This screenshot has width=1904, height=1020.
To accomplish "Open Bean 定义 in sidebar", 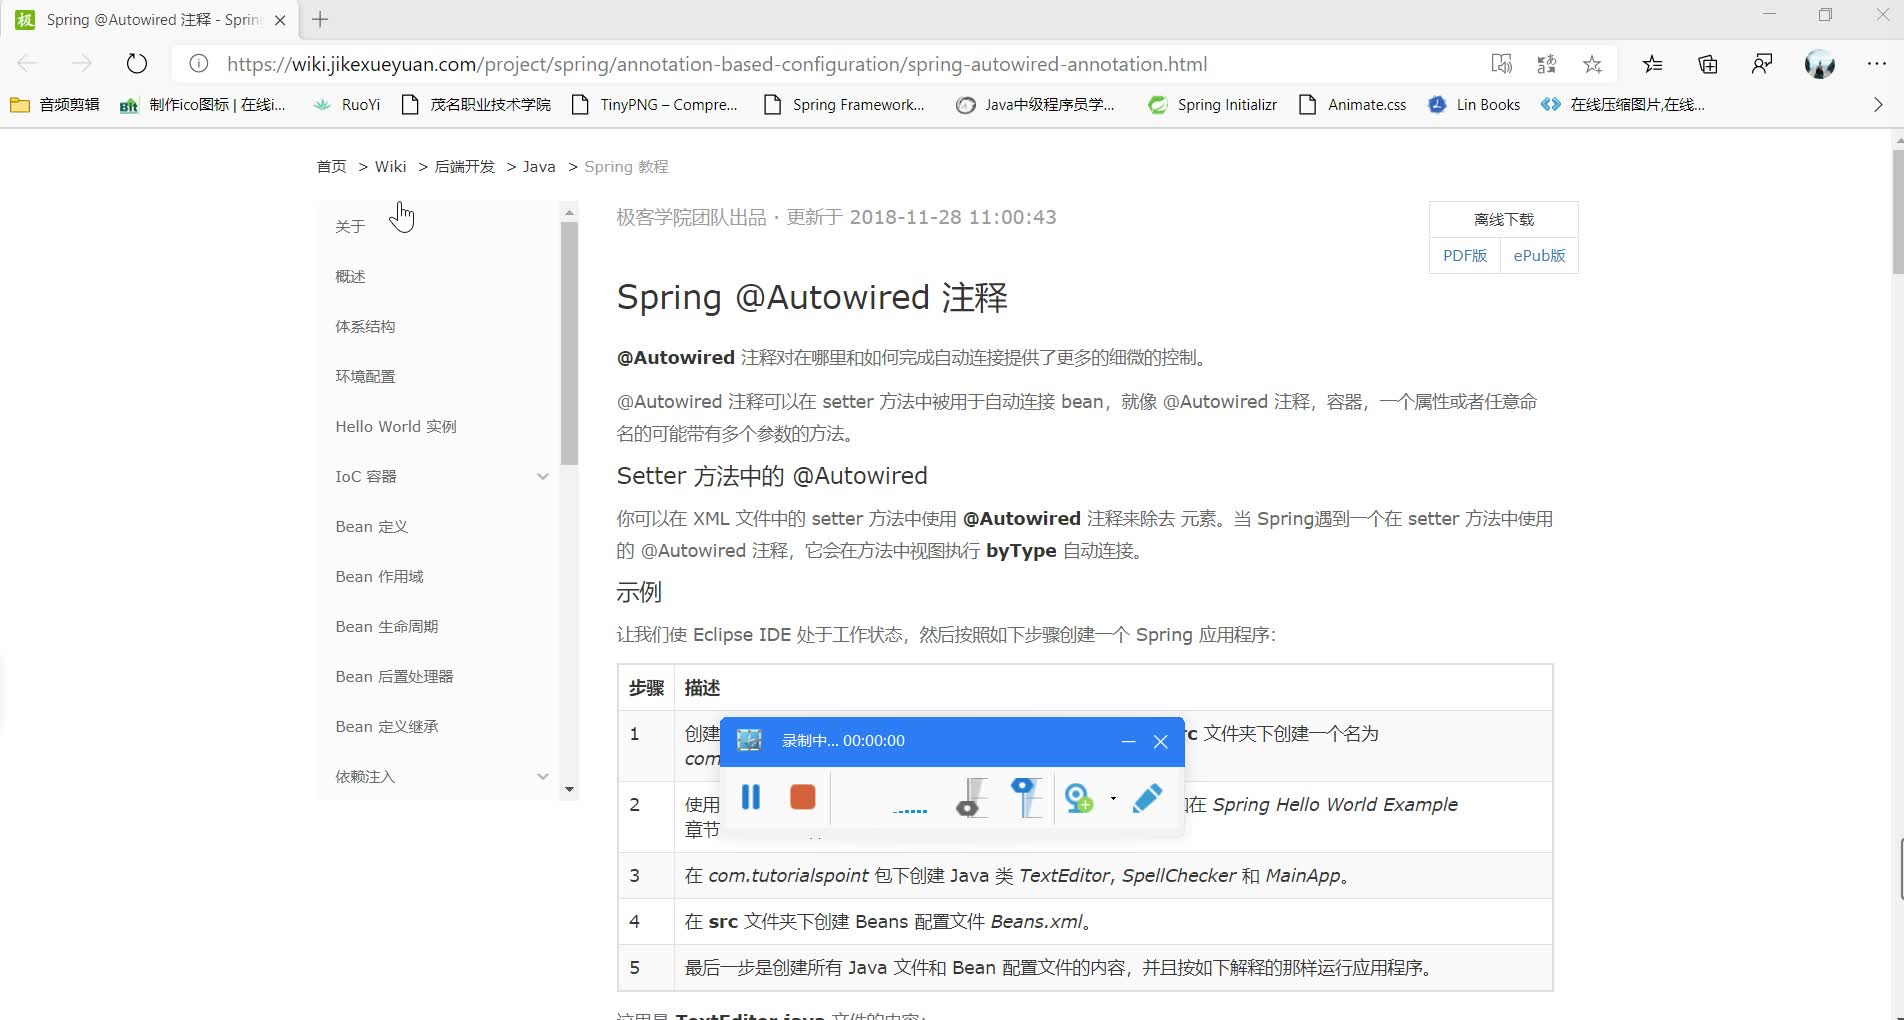I will tap(371, 527).
